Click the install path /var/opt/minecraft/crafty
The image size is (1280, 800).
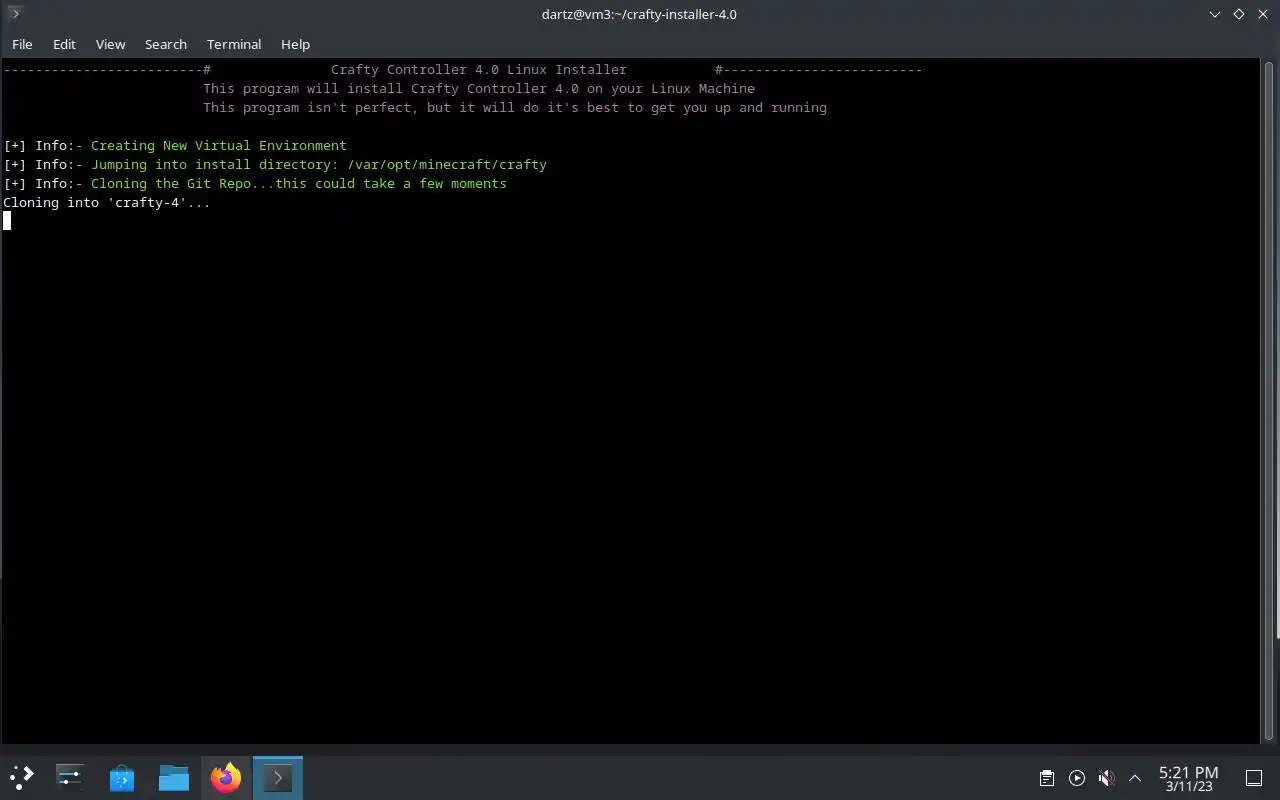pyautogui.click(x=447, y=165)
